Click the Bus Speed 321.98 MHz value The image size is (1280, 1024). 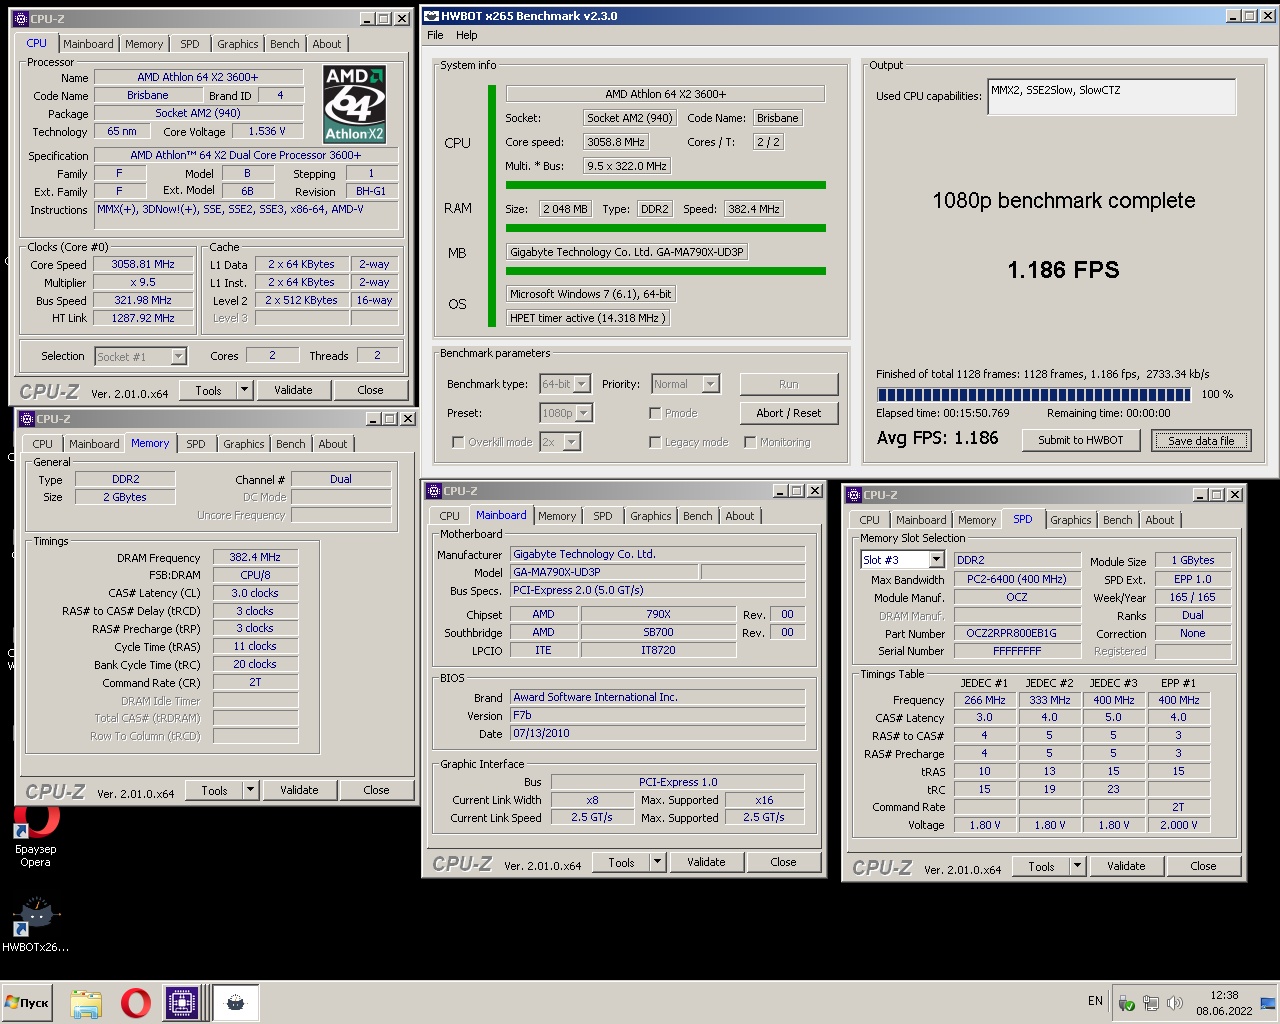coord(143,300)
